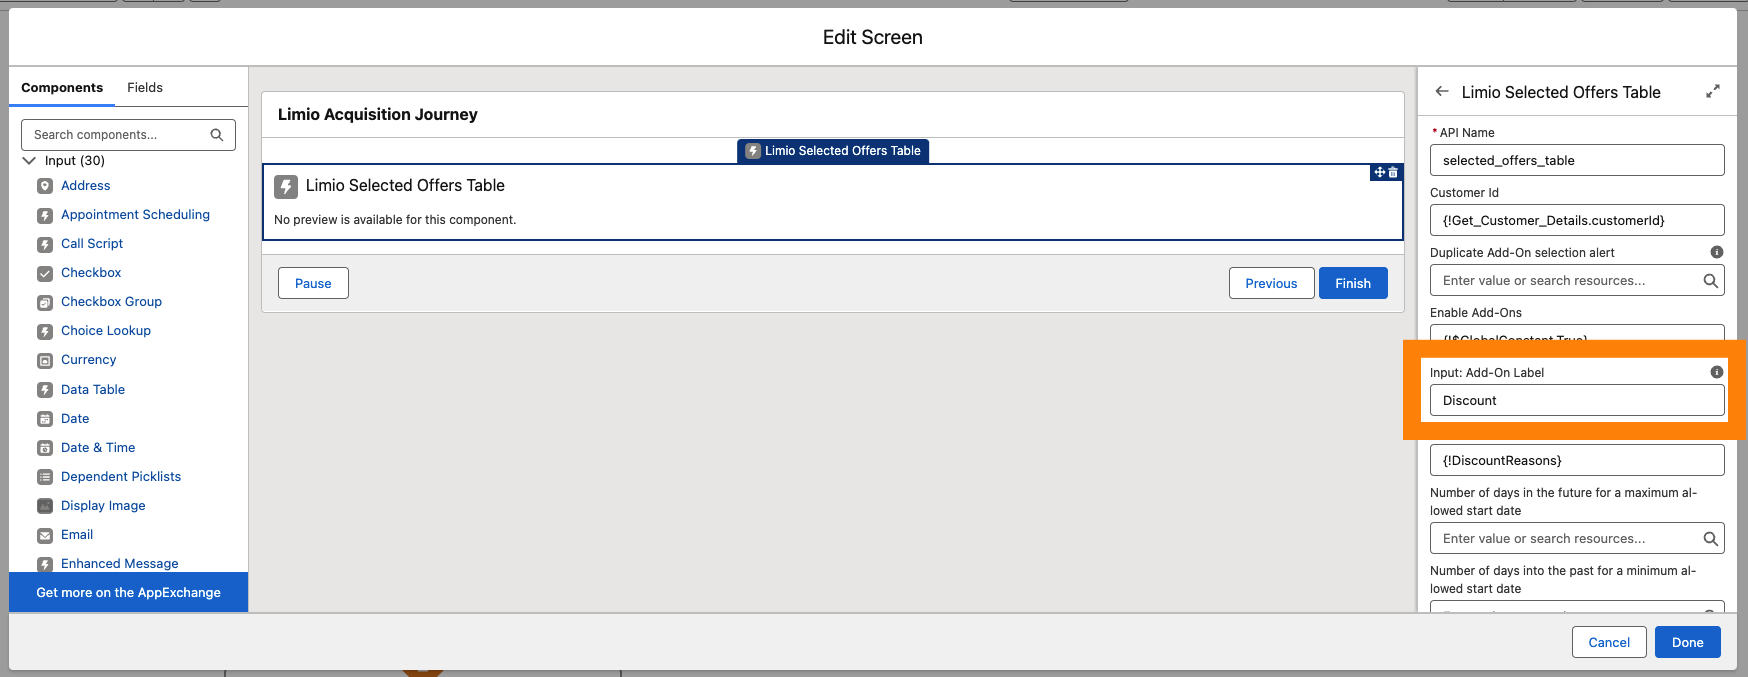Click the API Name input field
This screenshot has height=677, width=1748.
pyautogui.click(x=1577, y=160)
